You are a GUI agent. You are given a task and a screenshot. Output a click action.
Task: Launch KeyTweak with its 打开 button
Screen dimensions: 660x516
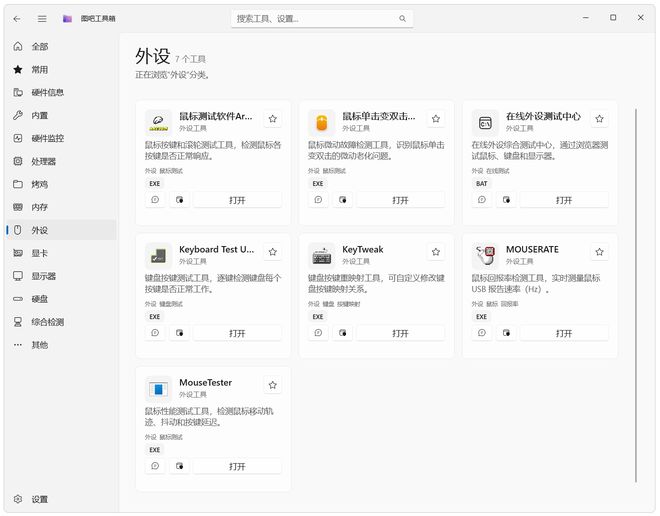400,333
